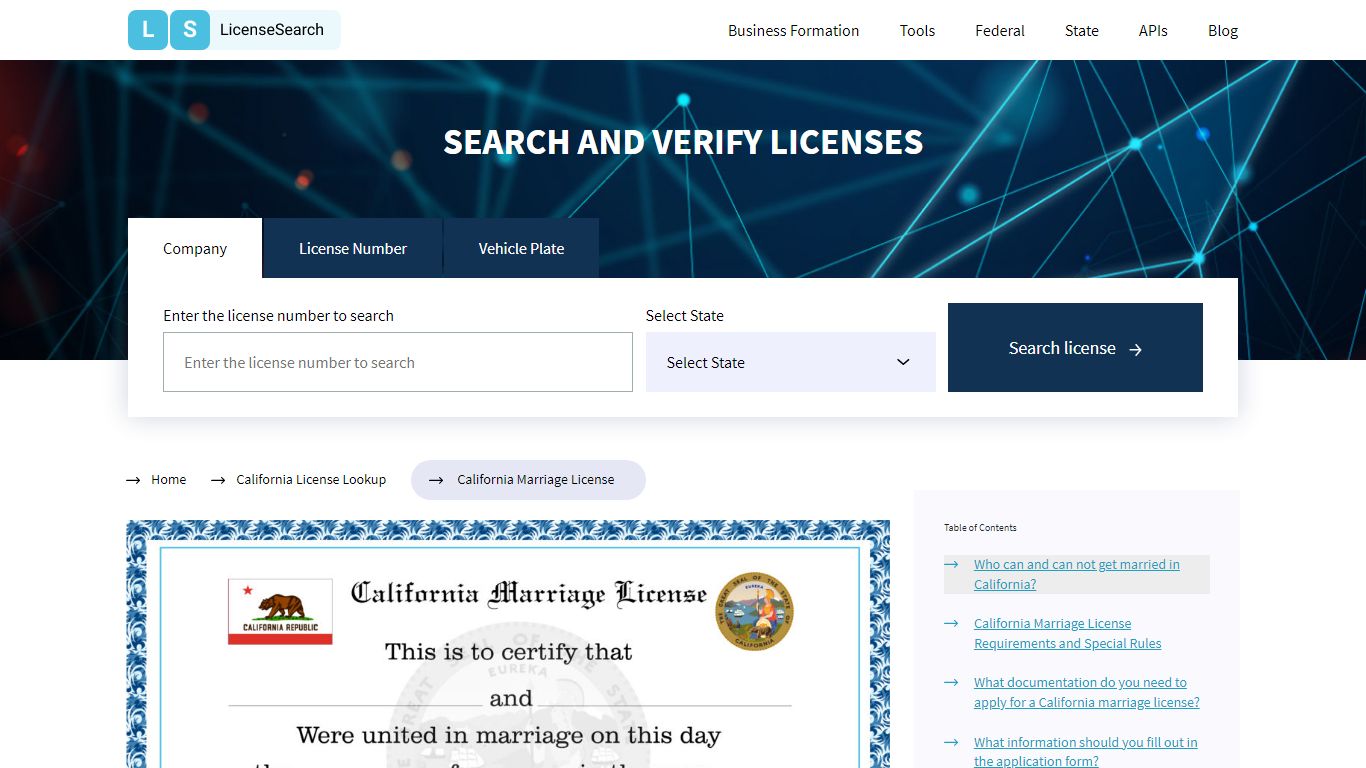Open the Tools menu

(917, 30)
